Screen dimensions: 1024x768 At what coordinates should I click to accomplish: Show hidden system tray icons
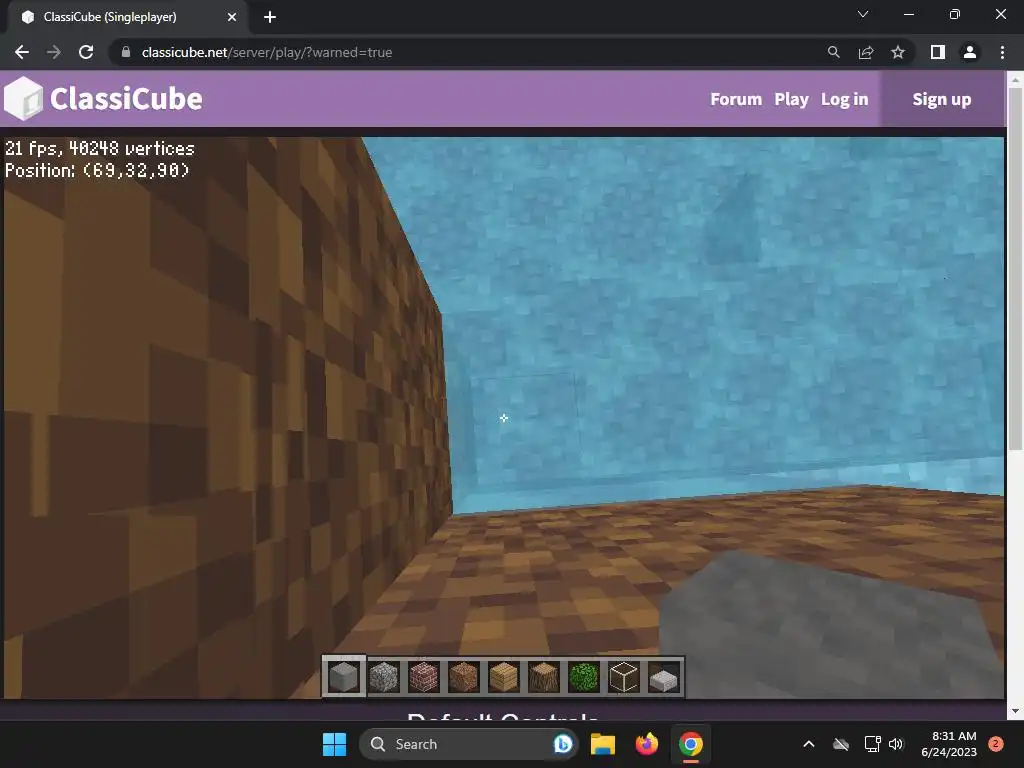pyautogui.click(x=808, y=744)
